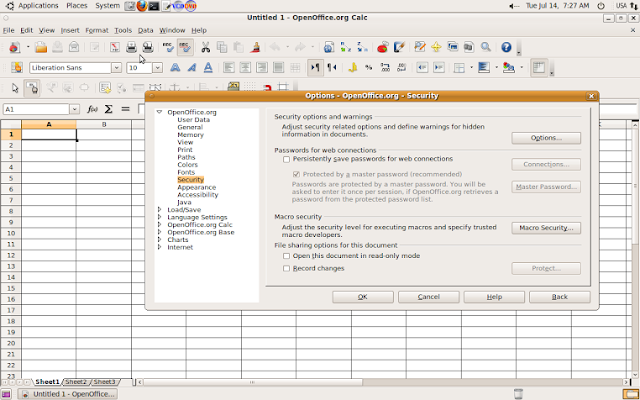Screen dimensions: 640x400
Task: Open Page Preview icon
Action: [x=148, y=47]
